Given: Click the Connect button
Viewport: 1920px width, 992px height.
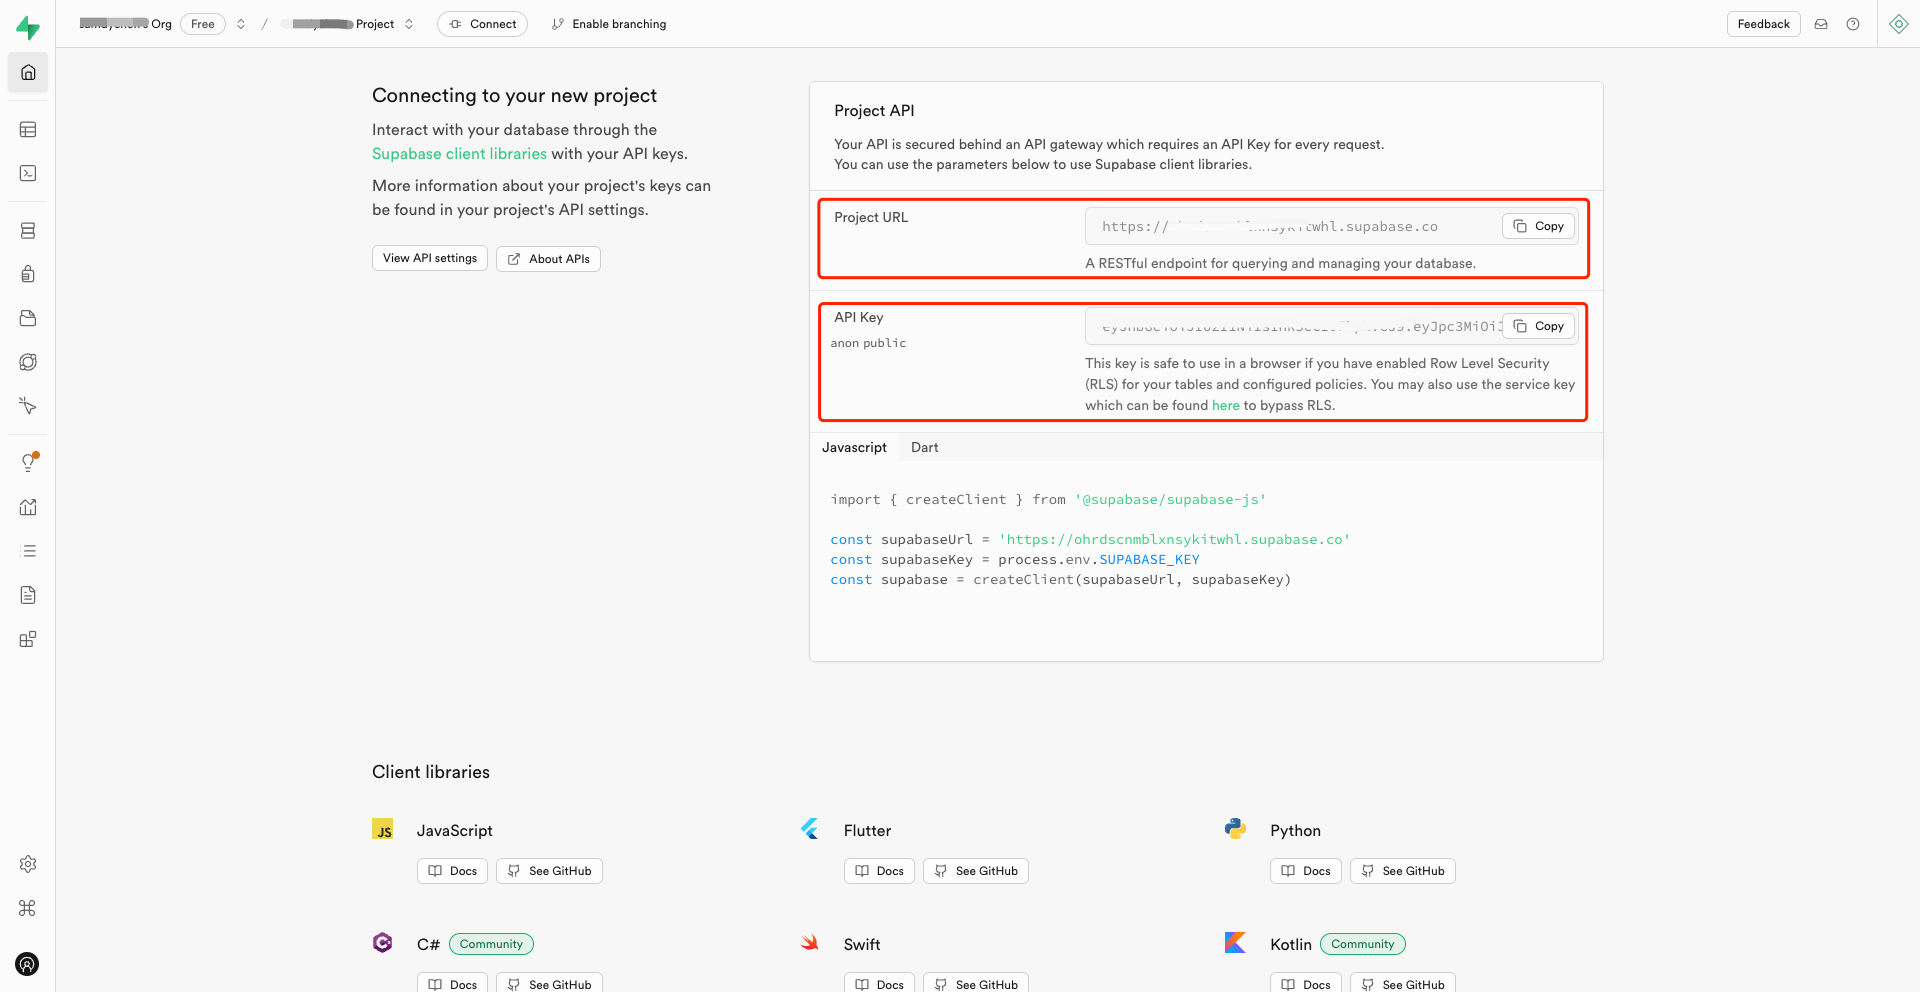Looking at the screenshot, I should tap(482, 24).
